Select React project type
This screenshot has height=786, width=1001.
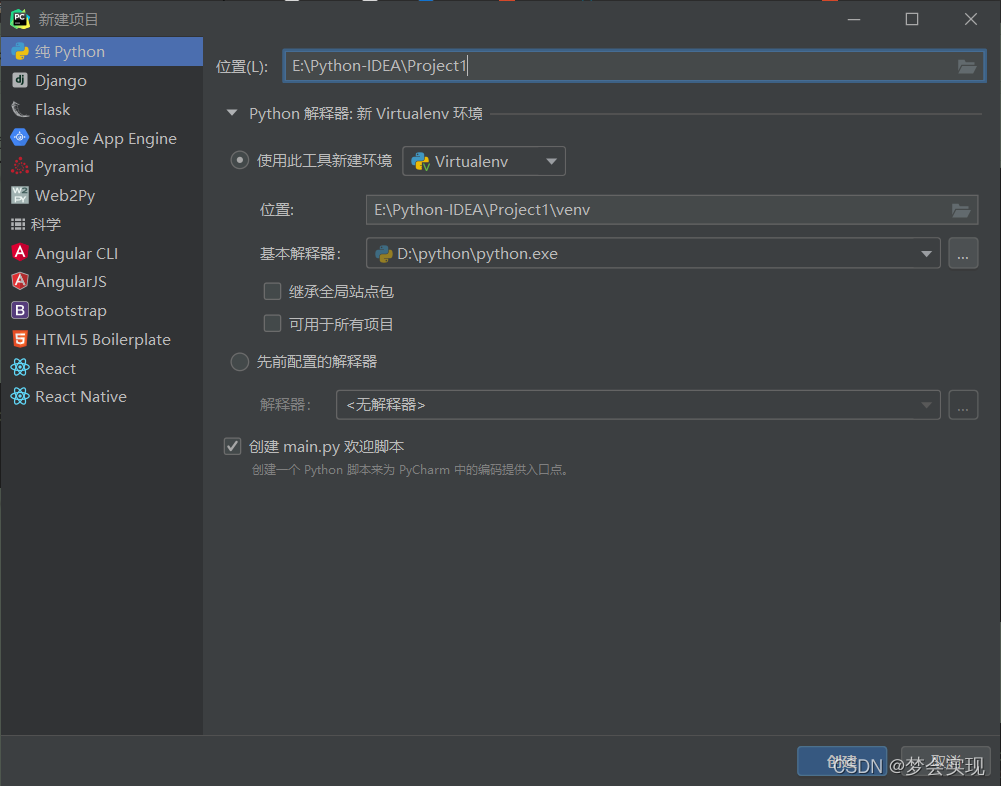pyautogui.click(x=102, y=368)
